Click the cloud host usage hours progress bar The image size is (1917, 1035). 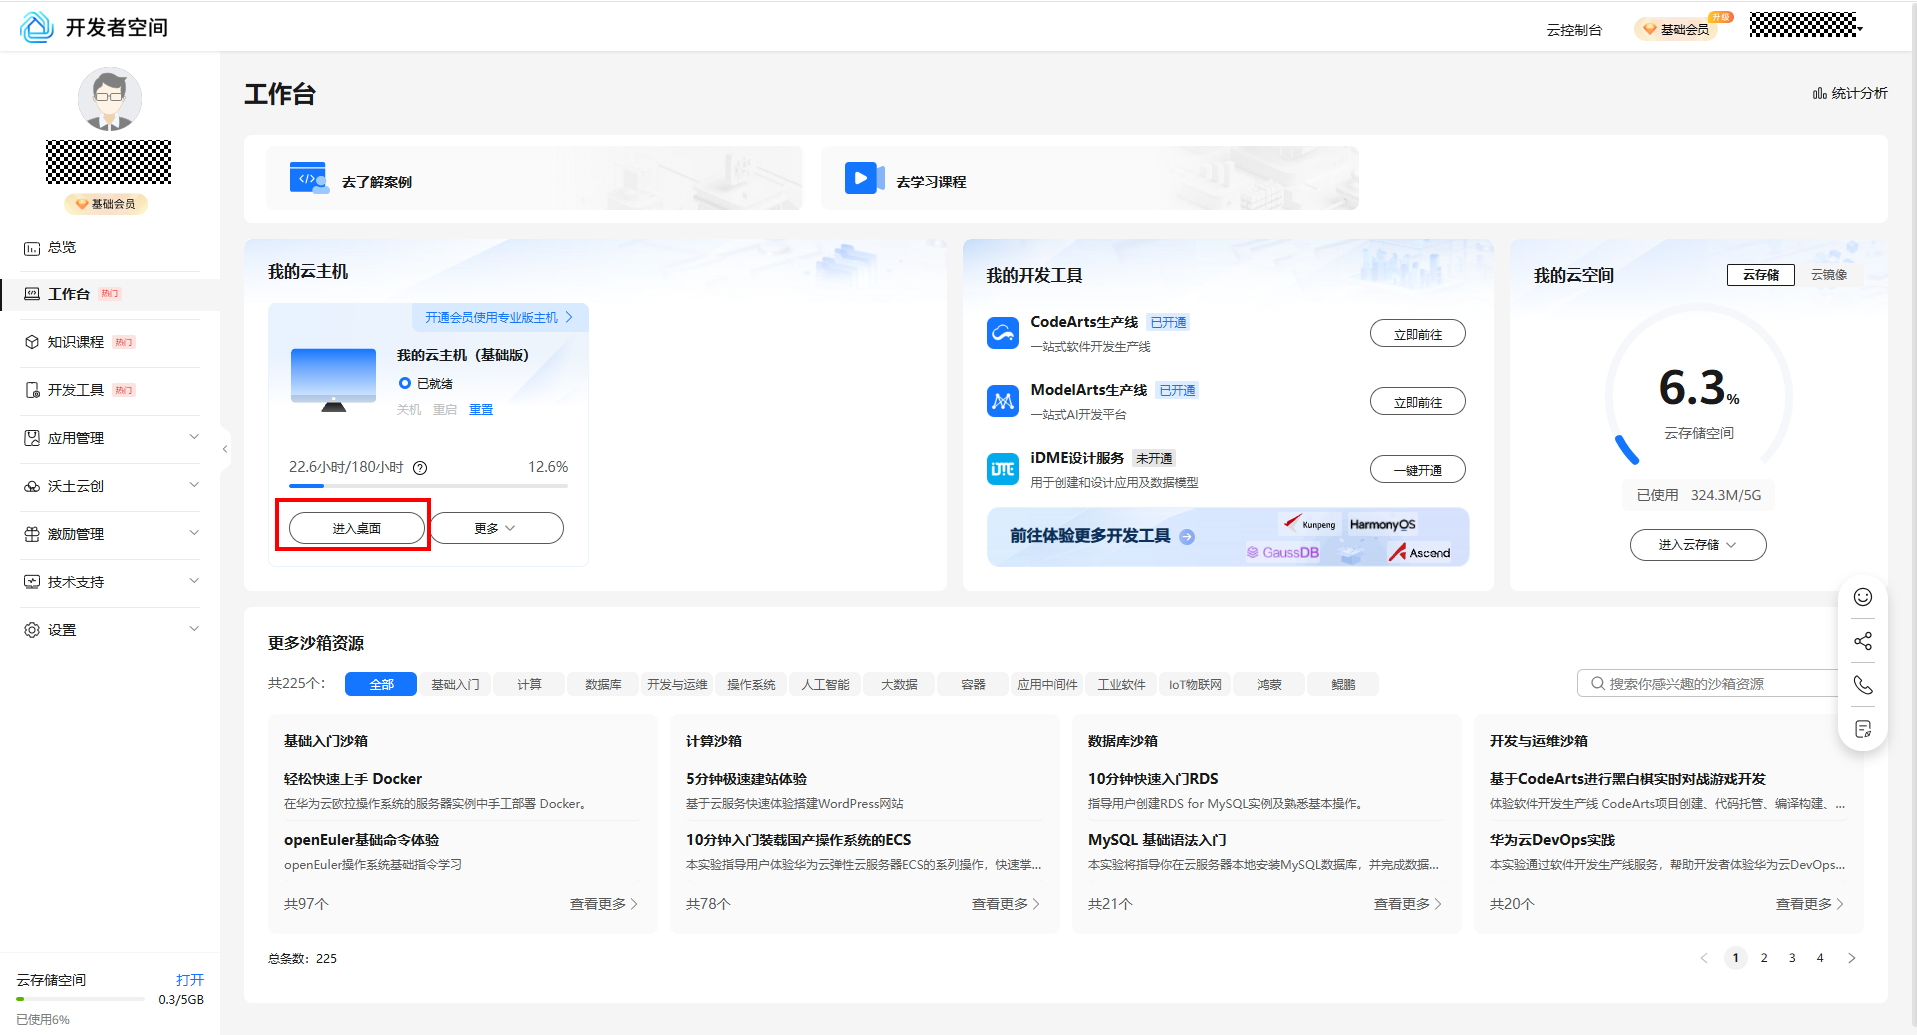click(428, 486)
